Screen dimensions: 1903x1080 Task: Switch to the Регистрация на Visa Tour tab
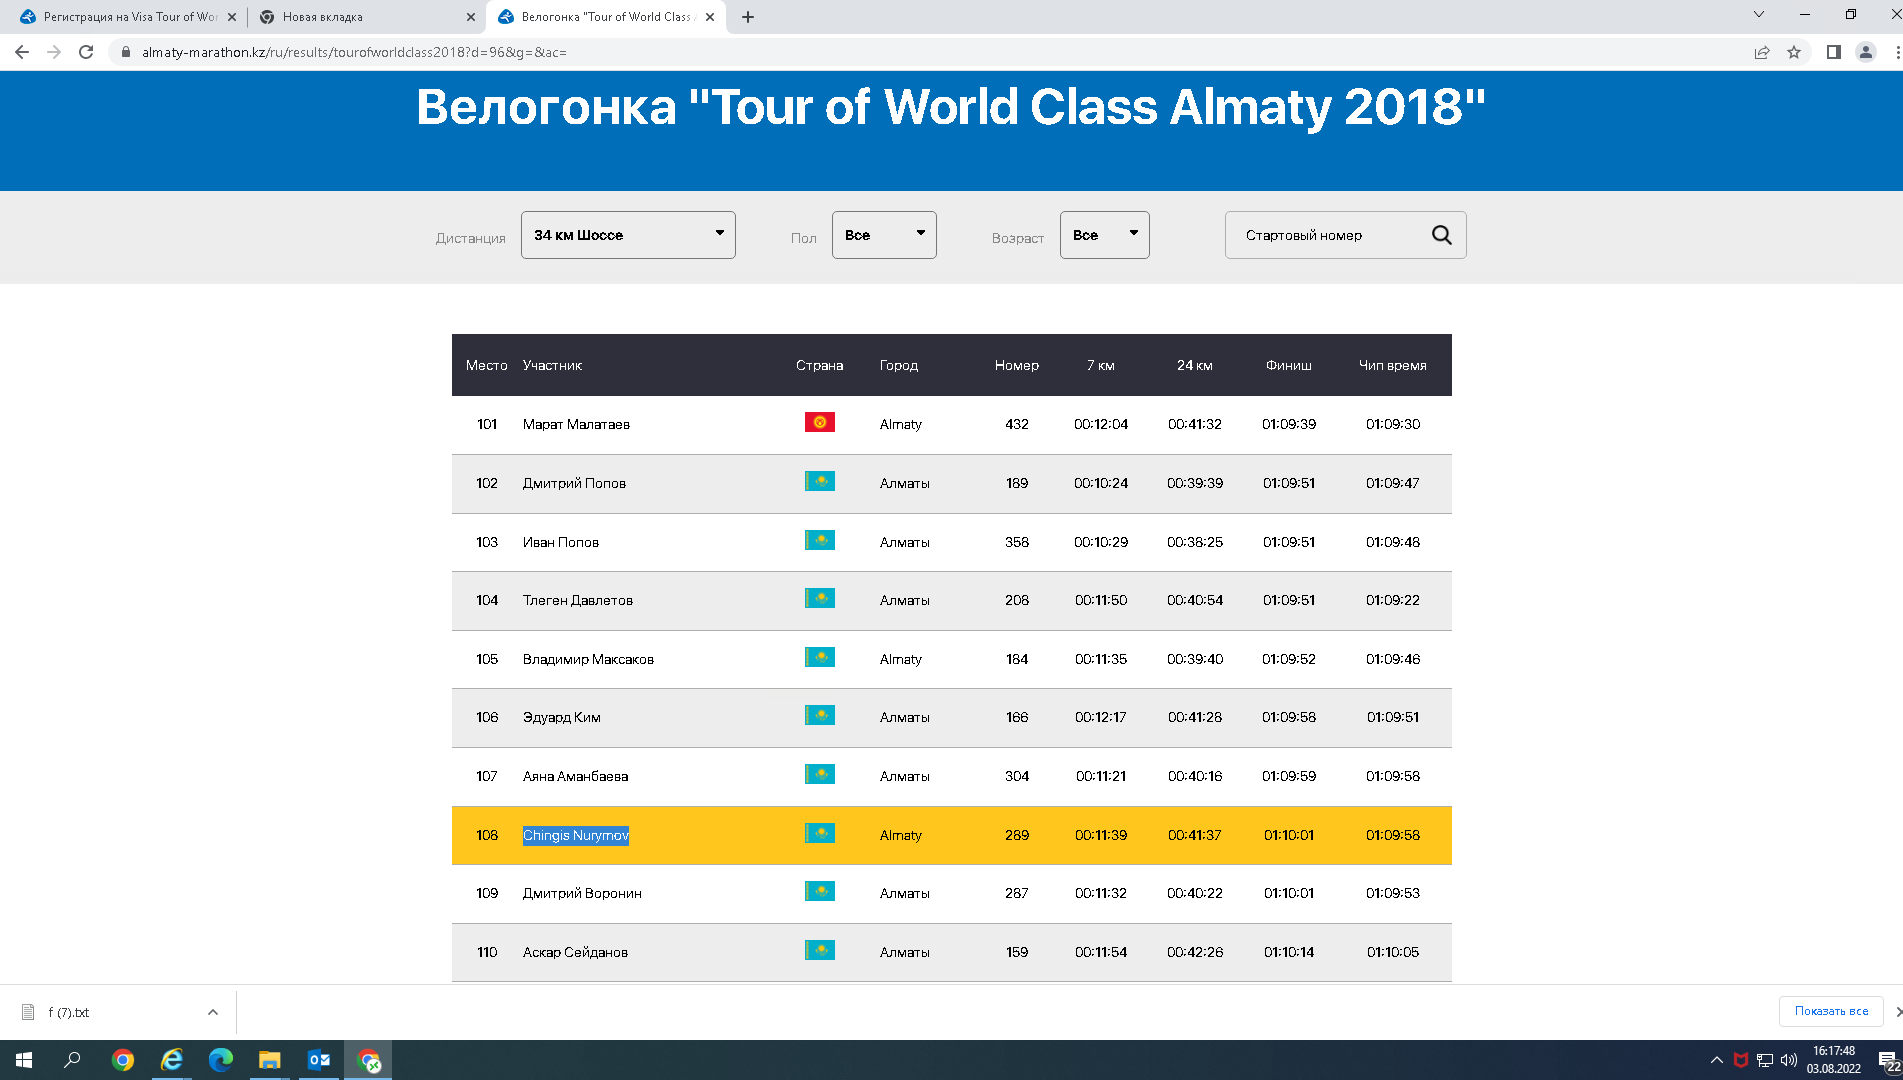click(x=125, y=17)
